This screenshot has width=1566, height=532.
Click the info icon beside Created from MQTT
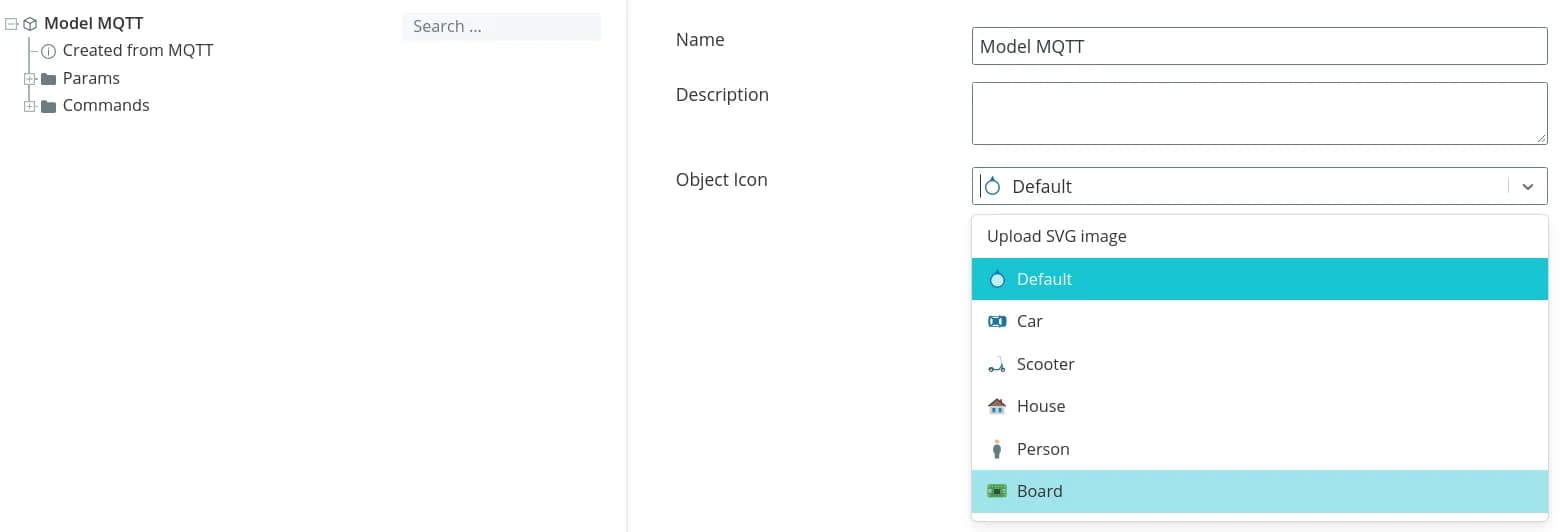[48, 51]
